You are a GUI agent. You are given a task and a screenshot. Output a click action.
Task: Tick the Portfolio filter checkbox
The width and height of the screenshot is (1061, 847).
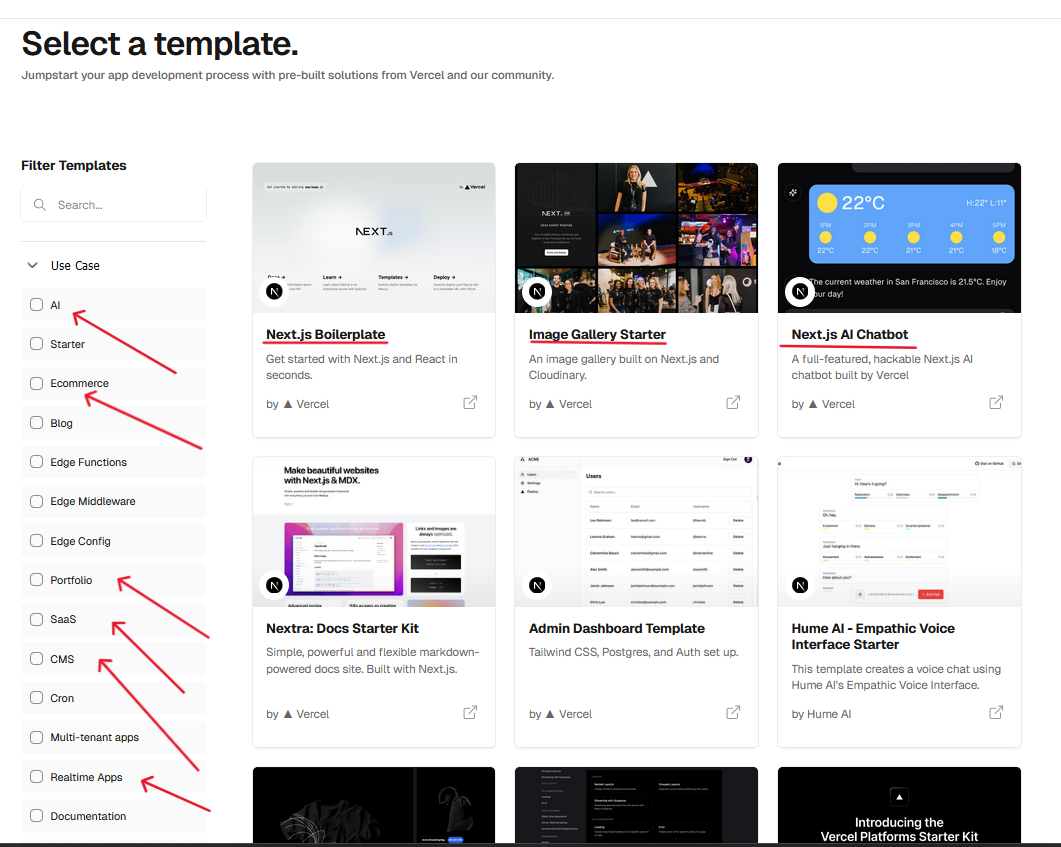pos(37,580)
